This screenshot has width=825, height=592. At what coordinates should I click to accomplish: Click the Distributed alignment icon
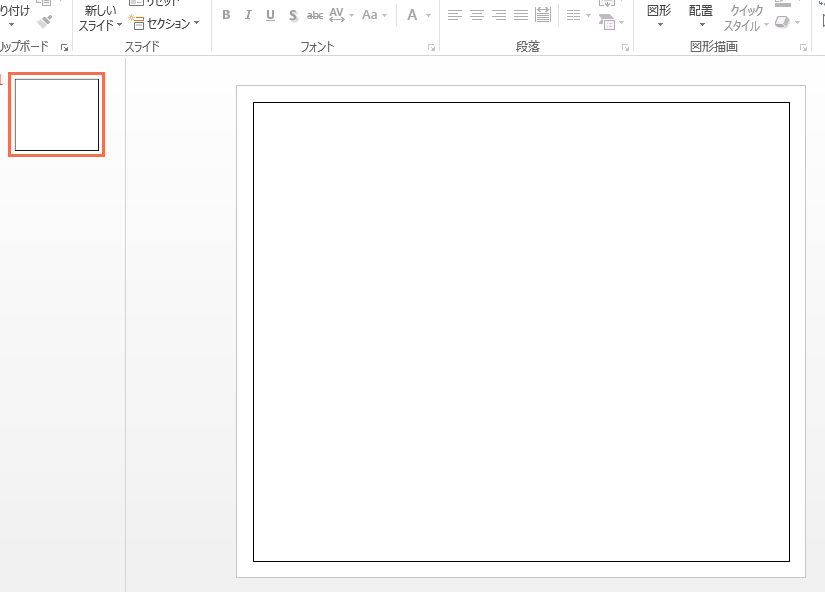(542, 15)
